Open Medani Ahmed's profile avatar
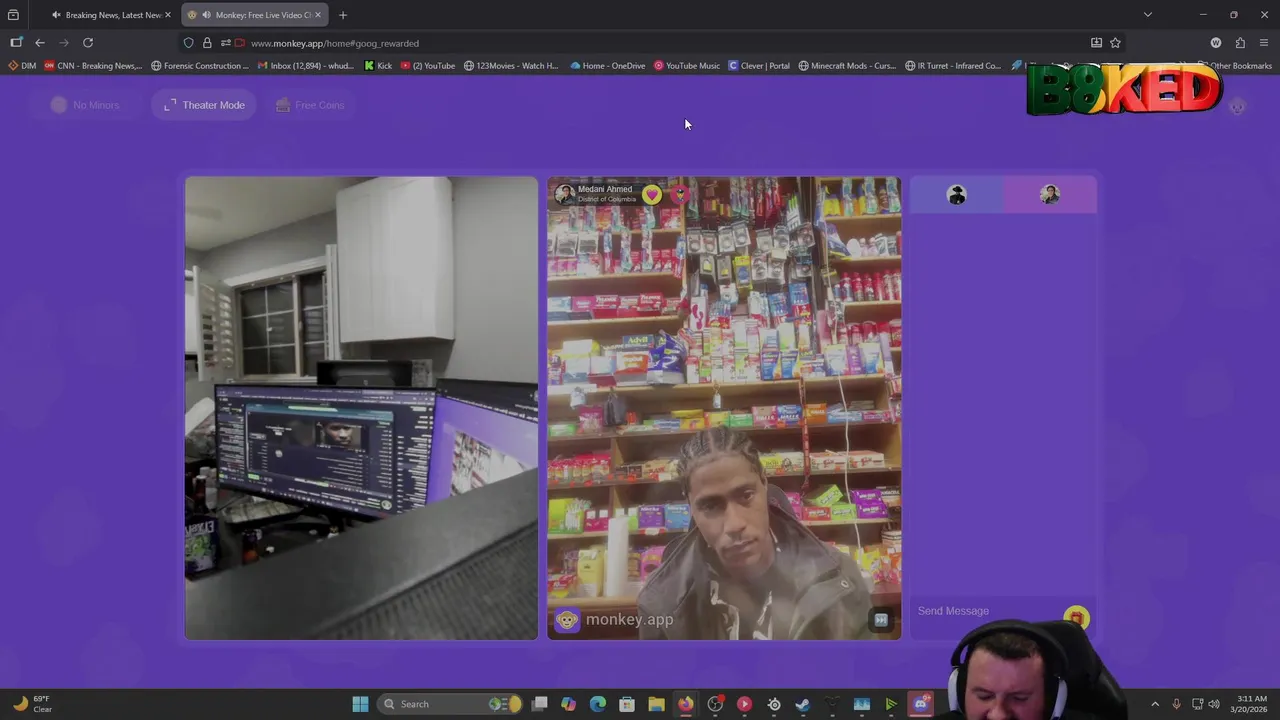This screenshot has height=720, width=1280. [565, 194]
